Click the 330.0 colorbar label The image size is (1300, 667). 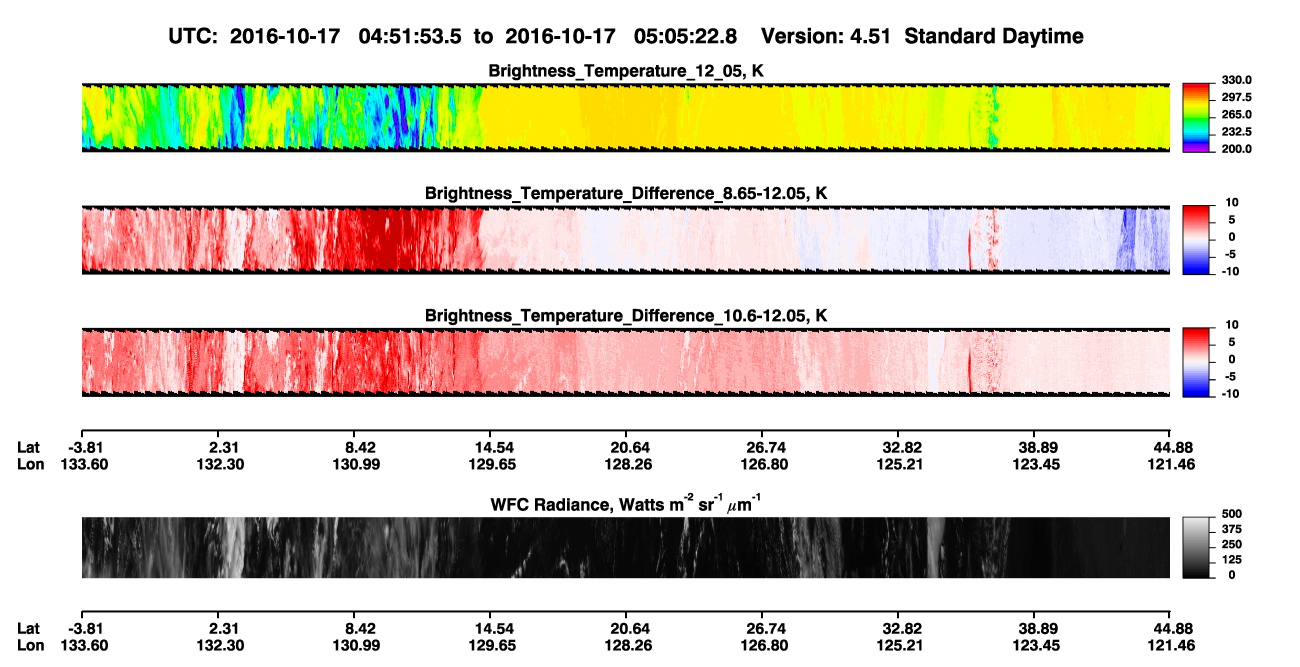[x=1236, y=81]
